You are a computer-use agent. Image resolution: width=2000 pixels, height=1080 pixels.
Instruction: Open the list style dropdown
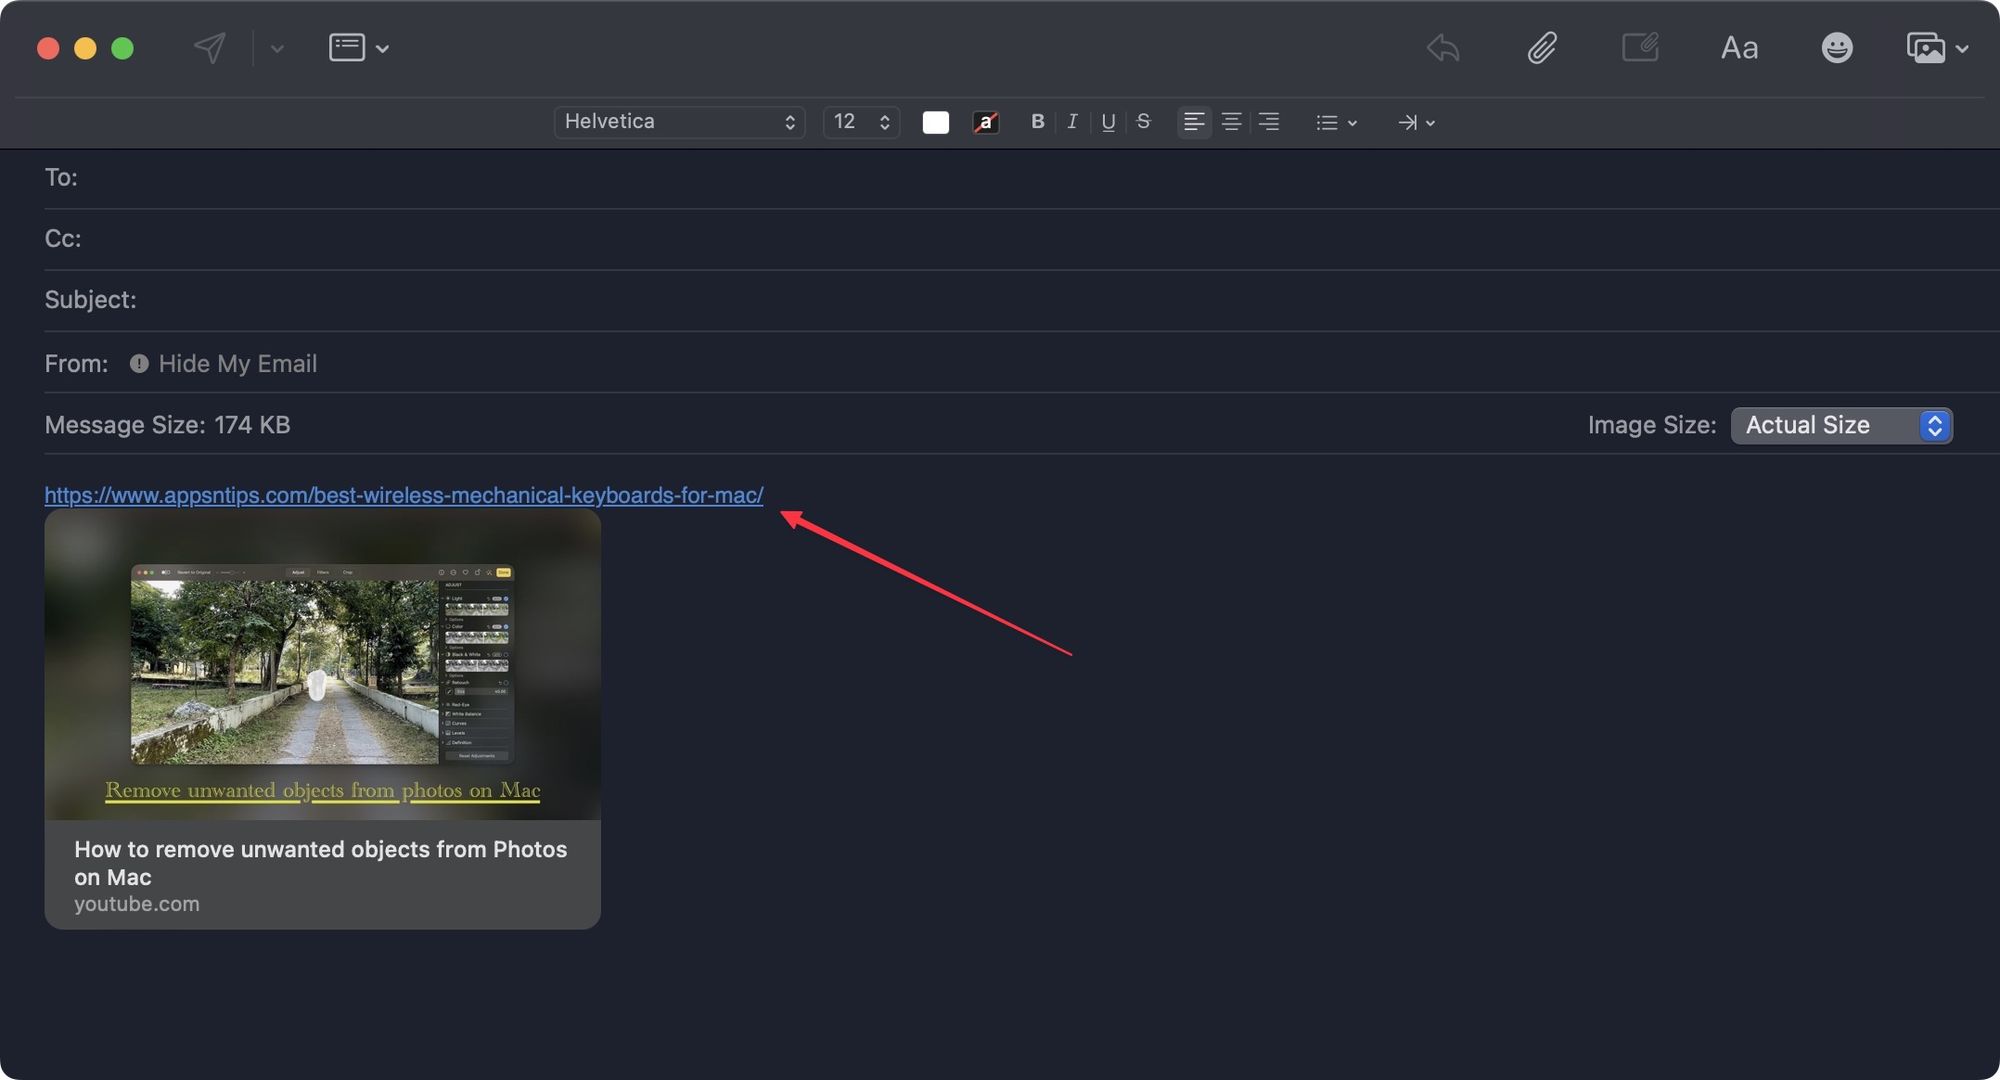1336,122
